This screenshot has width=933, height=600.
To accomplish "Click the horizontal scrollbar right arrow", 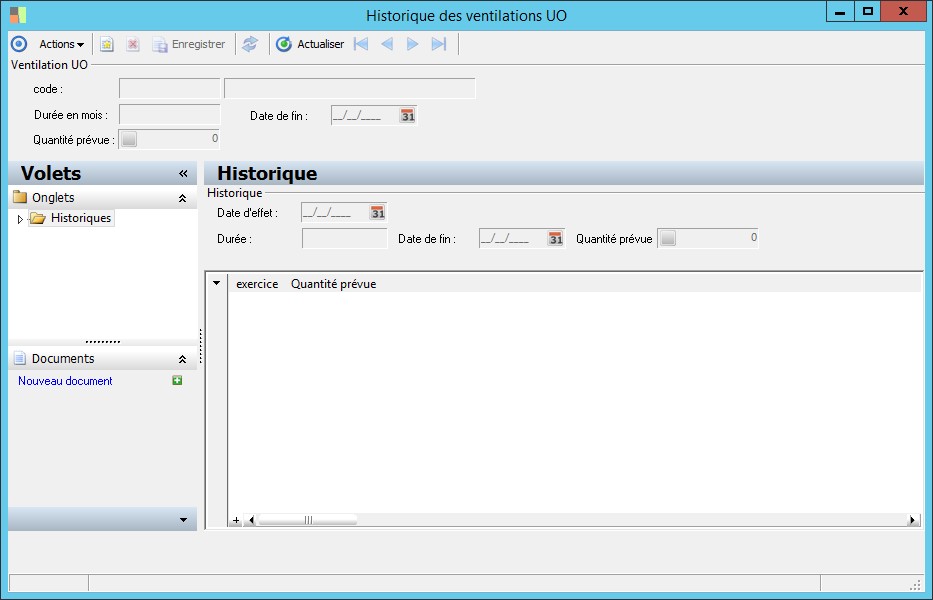I will click(x=912, y=520).
